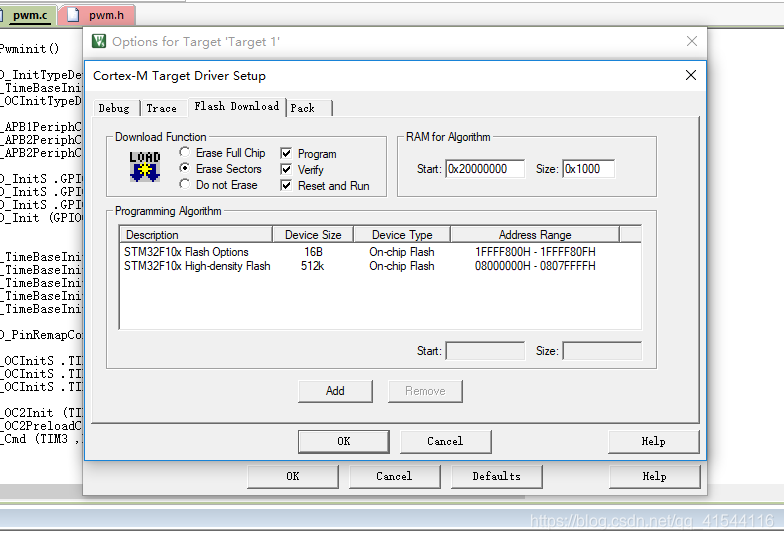Click the Description column header
Screen dimensions: 784x540
[x=196, y=234]
